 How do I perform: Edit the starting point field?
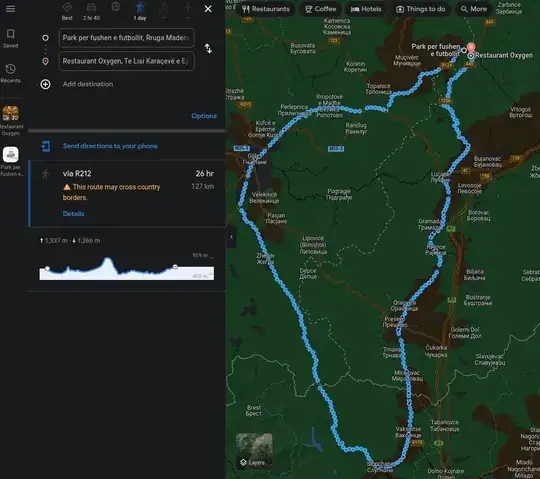(126, 38)
